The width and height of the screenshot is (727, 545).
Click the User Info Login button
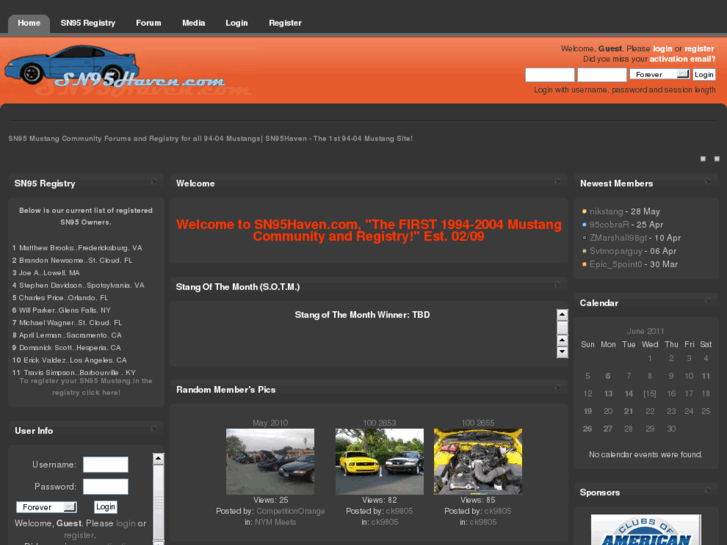coord(106,507)
